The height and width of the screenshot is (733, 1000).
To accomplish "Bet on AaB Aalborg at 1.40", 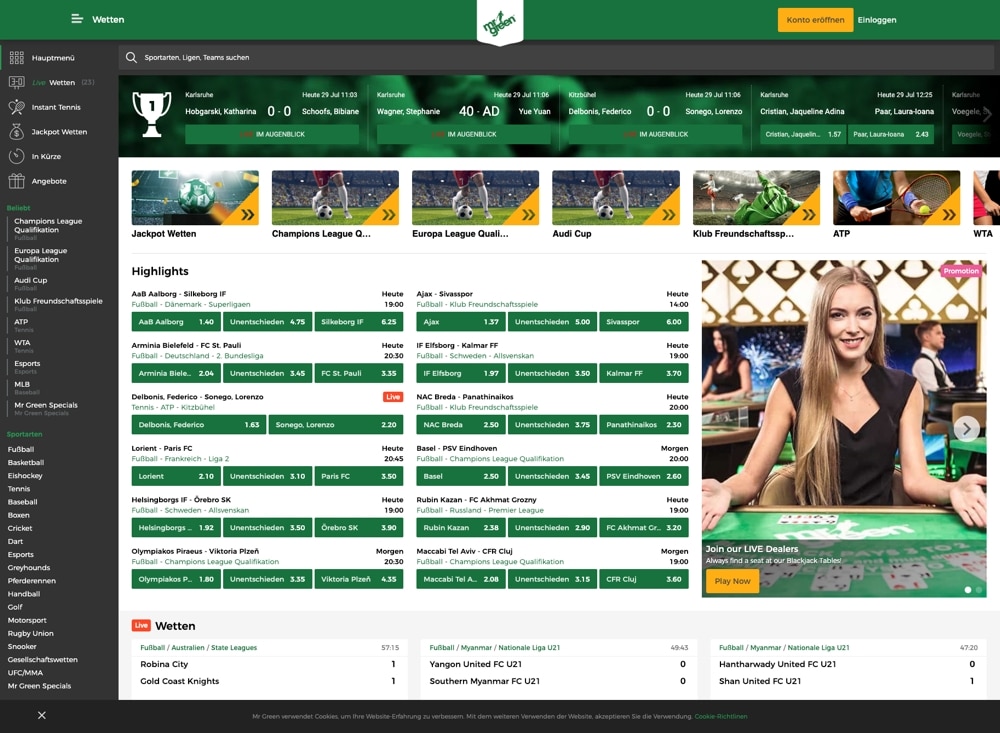I will point(176,322).
